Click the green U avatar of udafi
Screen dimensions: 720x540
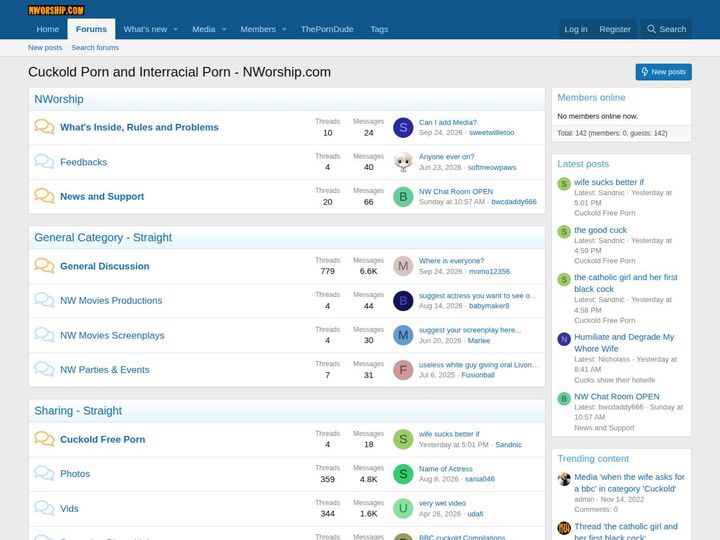click(x=403, y=508)
